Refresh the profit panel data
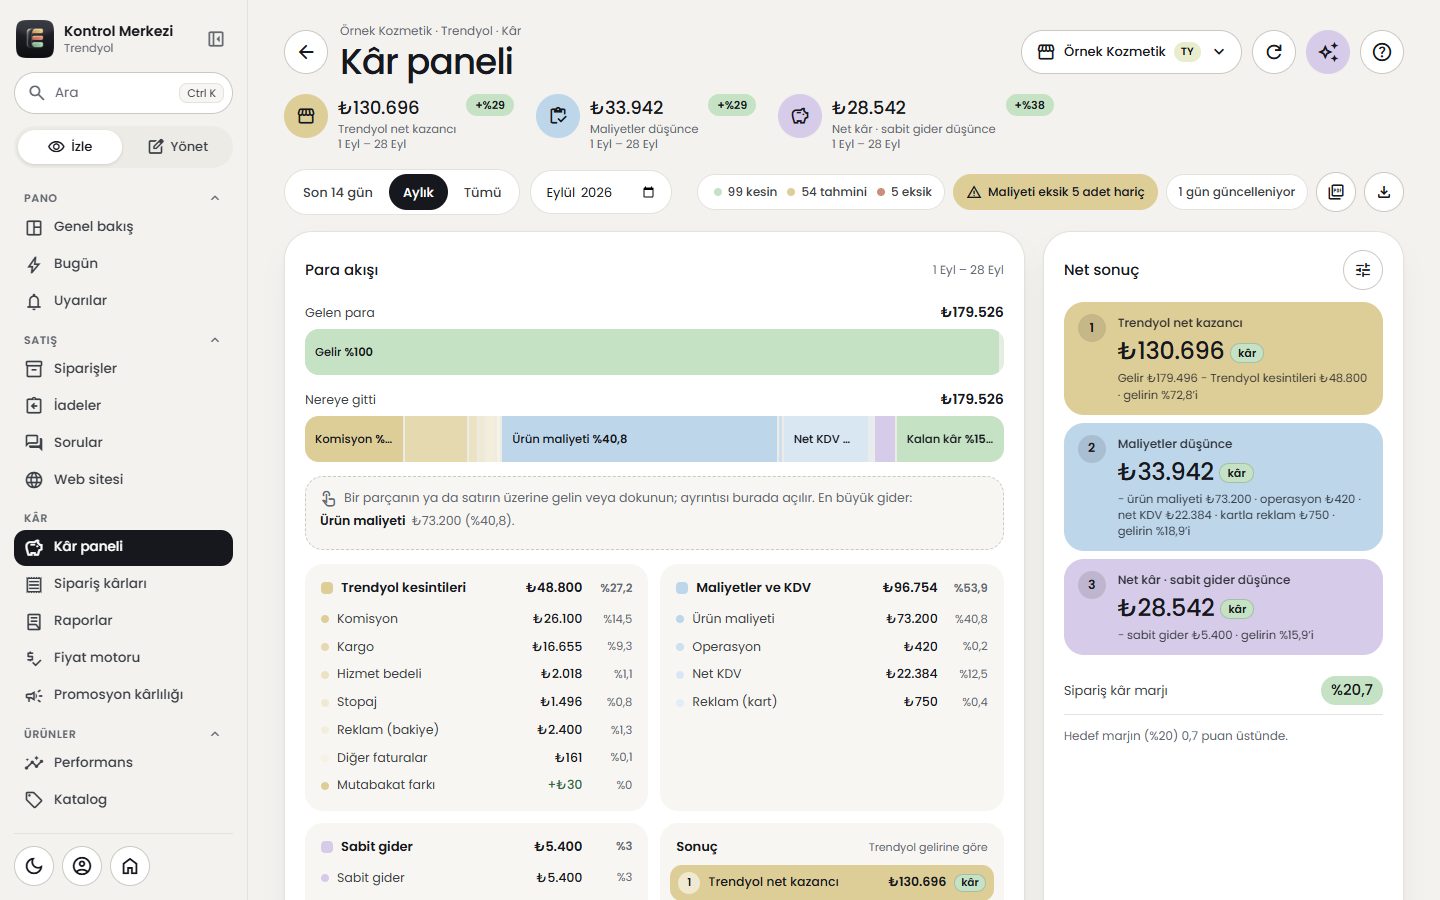The image size is (1440, 900). 1274,52
